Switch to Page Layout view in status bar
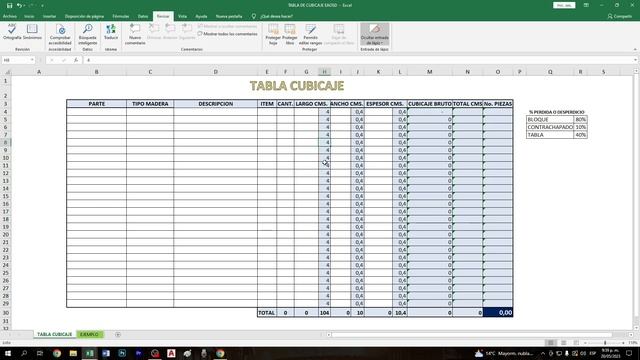The height and width of the screenshot is (360, 640). click(x=563, y=343)
